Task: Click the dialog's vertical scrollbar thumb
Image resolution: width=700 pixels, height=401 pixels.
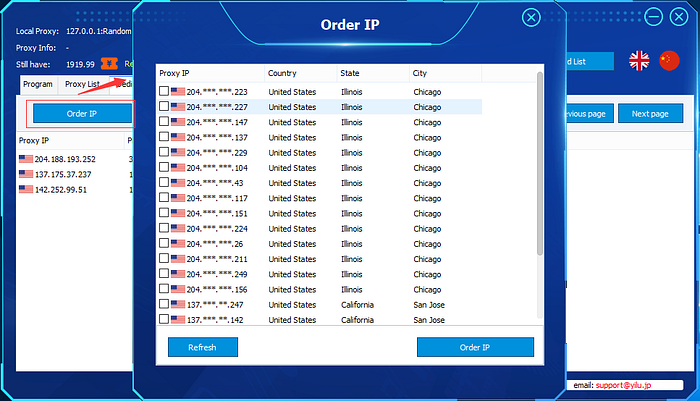Action: (539, 163)
